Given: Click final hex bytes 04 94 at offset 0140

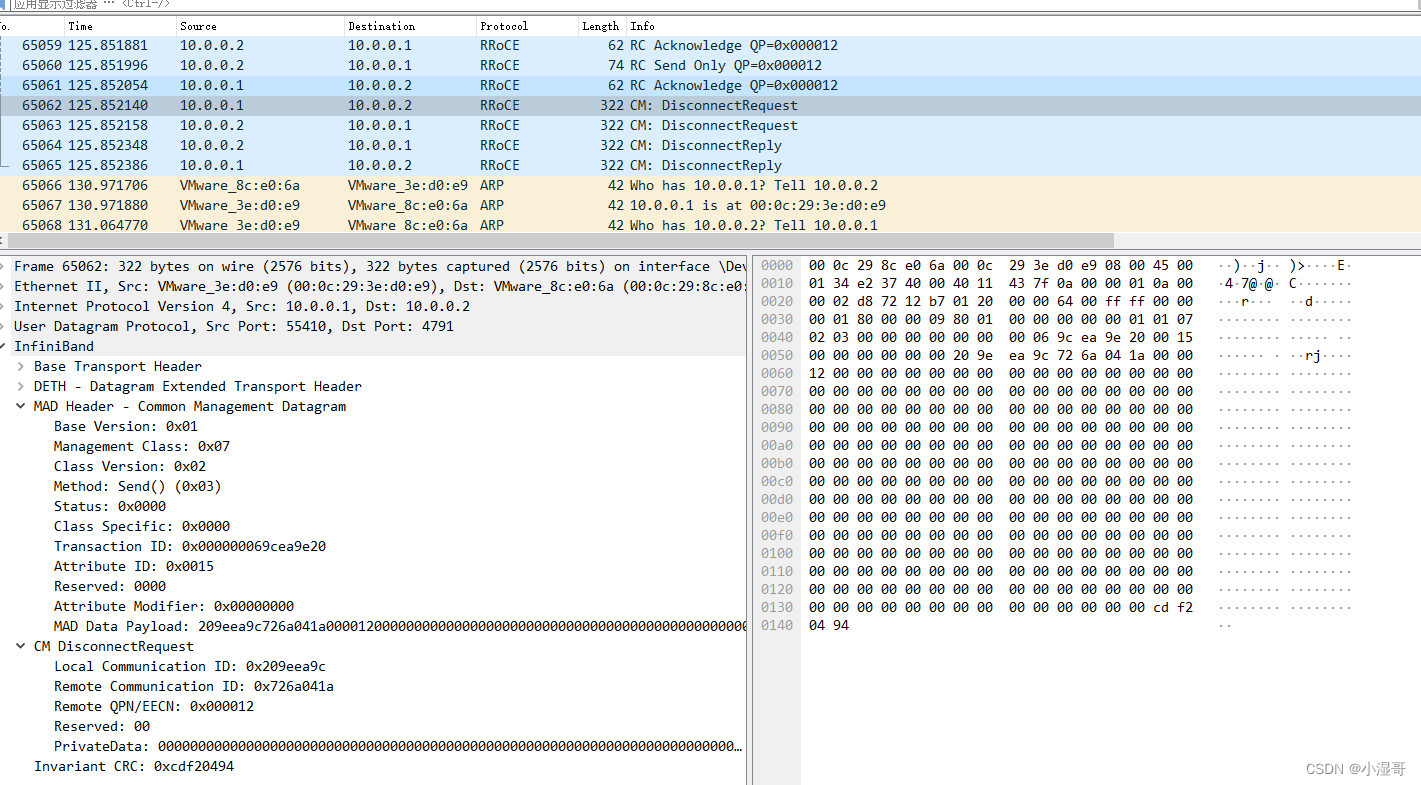Looking at the screenshot, I should [829, 625].
